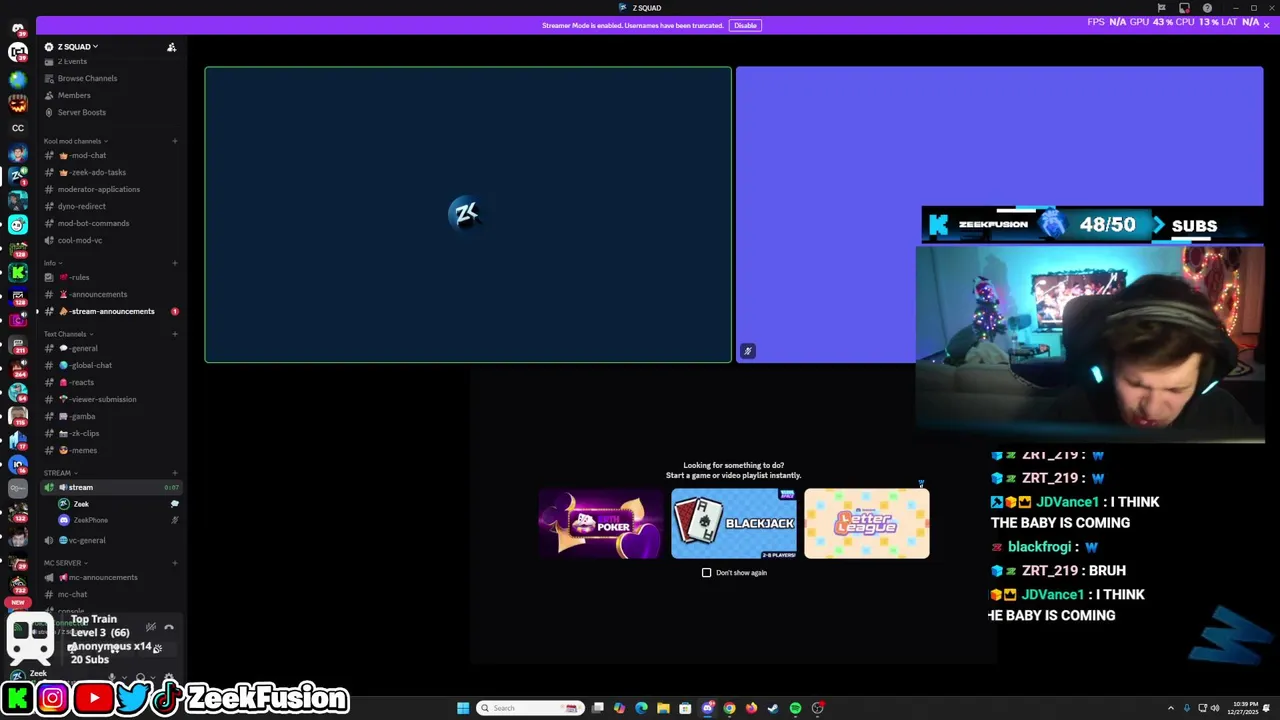Collapse the Info category

[x=52, y=263]
